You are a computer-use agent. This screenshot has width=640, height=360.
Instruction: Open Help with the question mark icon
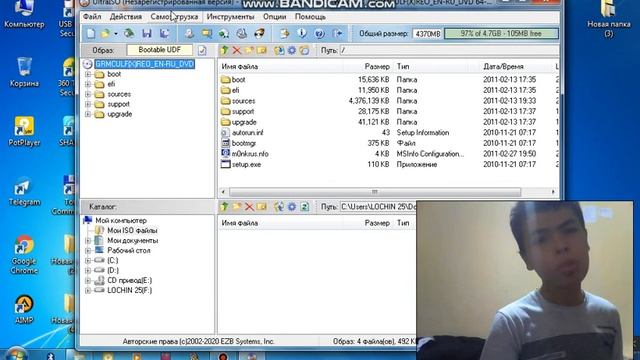(320, 33)
